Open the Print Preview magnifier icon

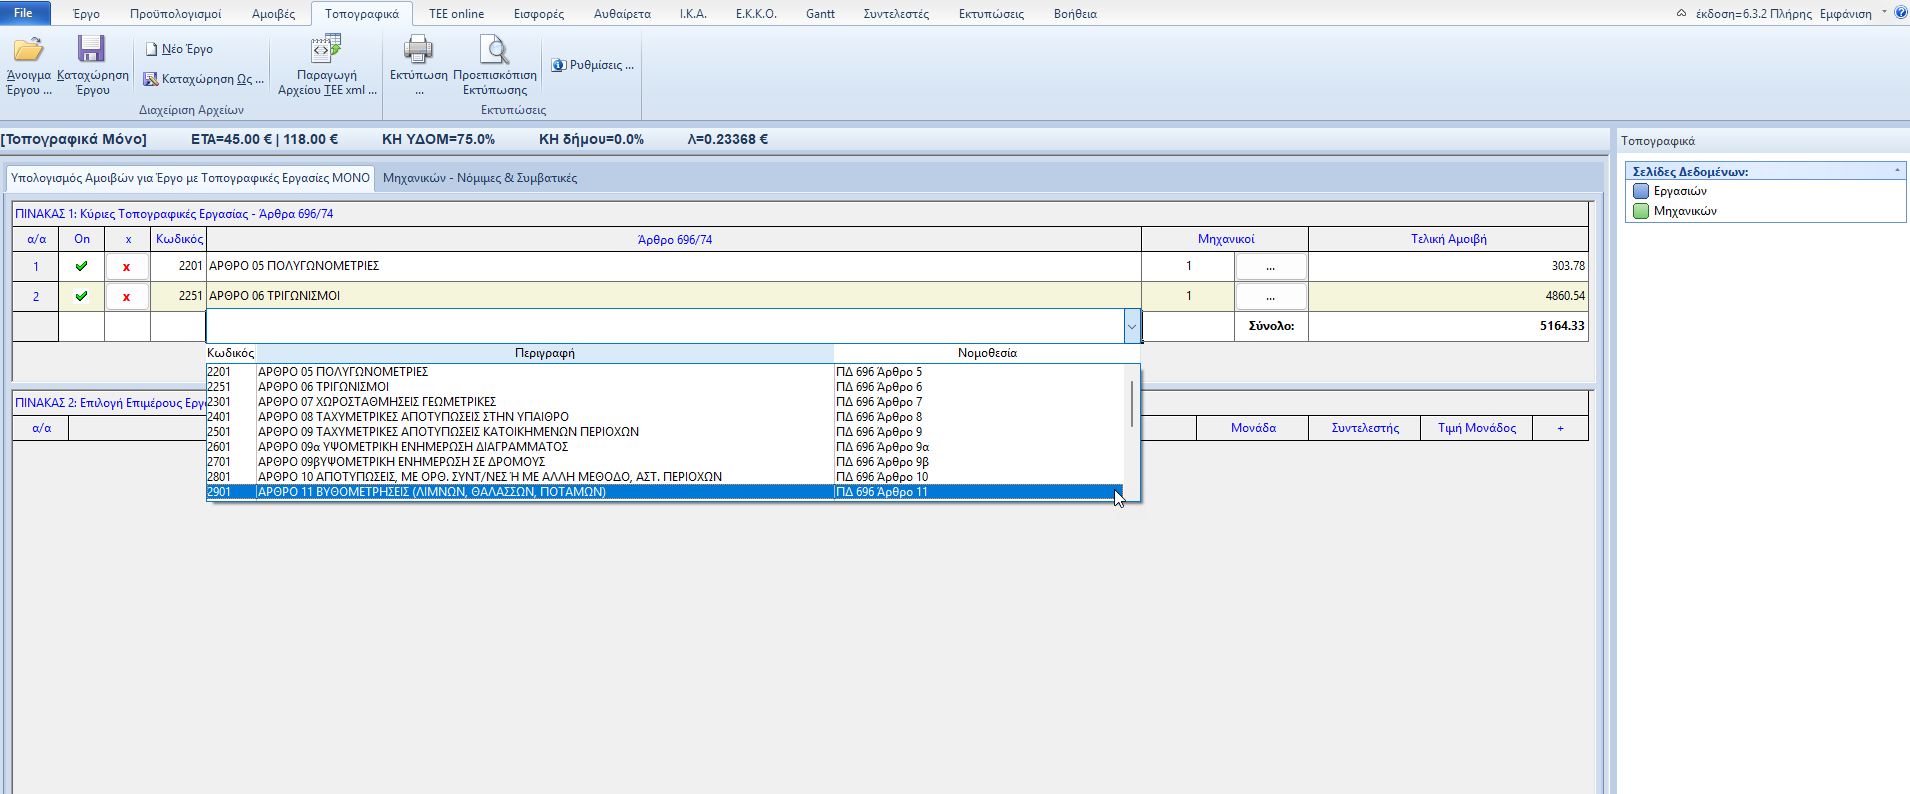pyautogui.click(x=494, y=50)
